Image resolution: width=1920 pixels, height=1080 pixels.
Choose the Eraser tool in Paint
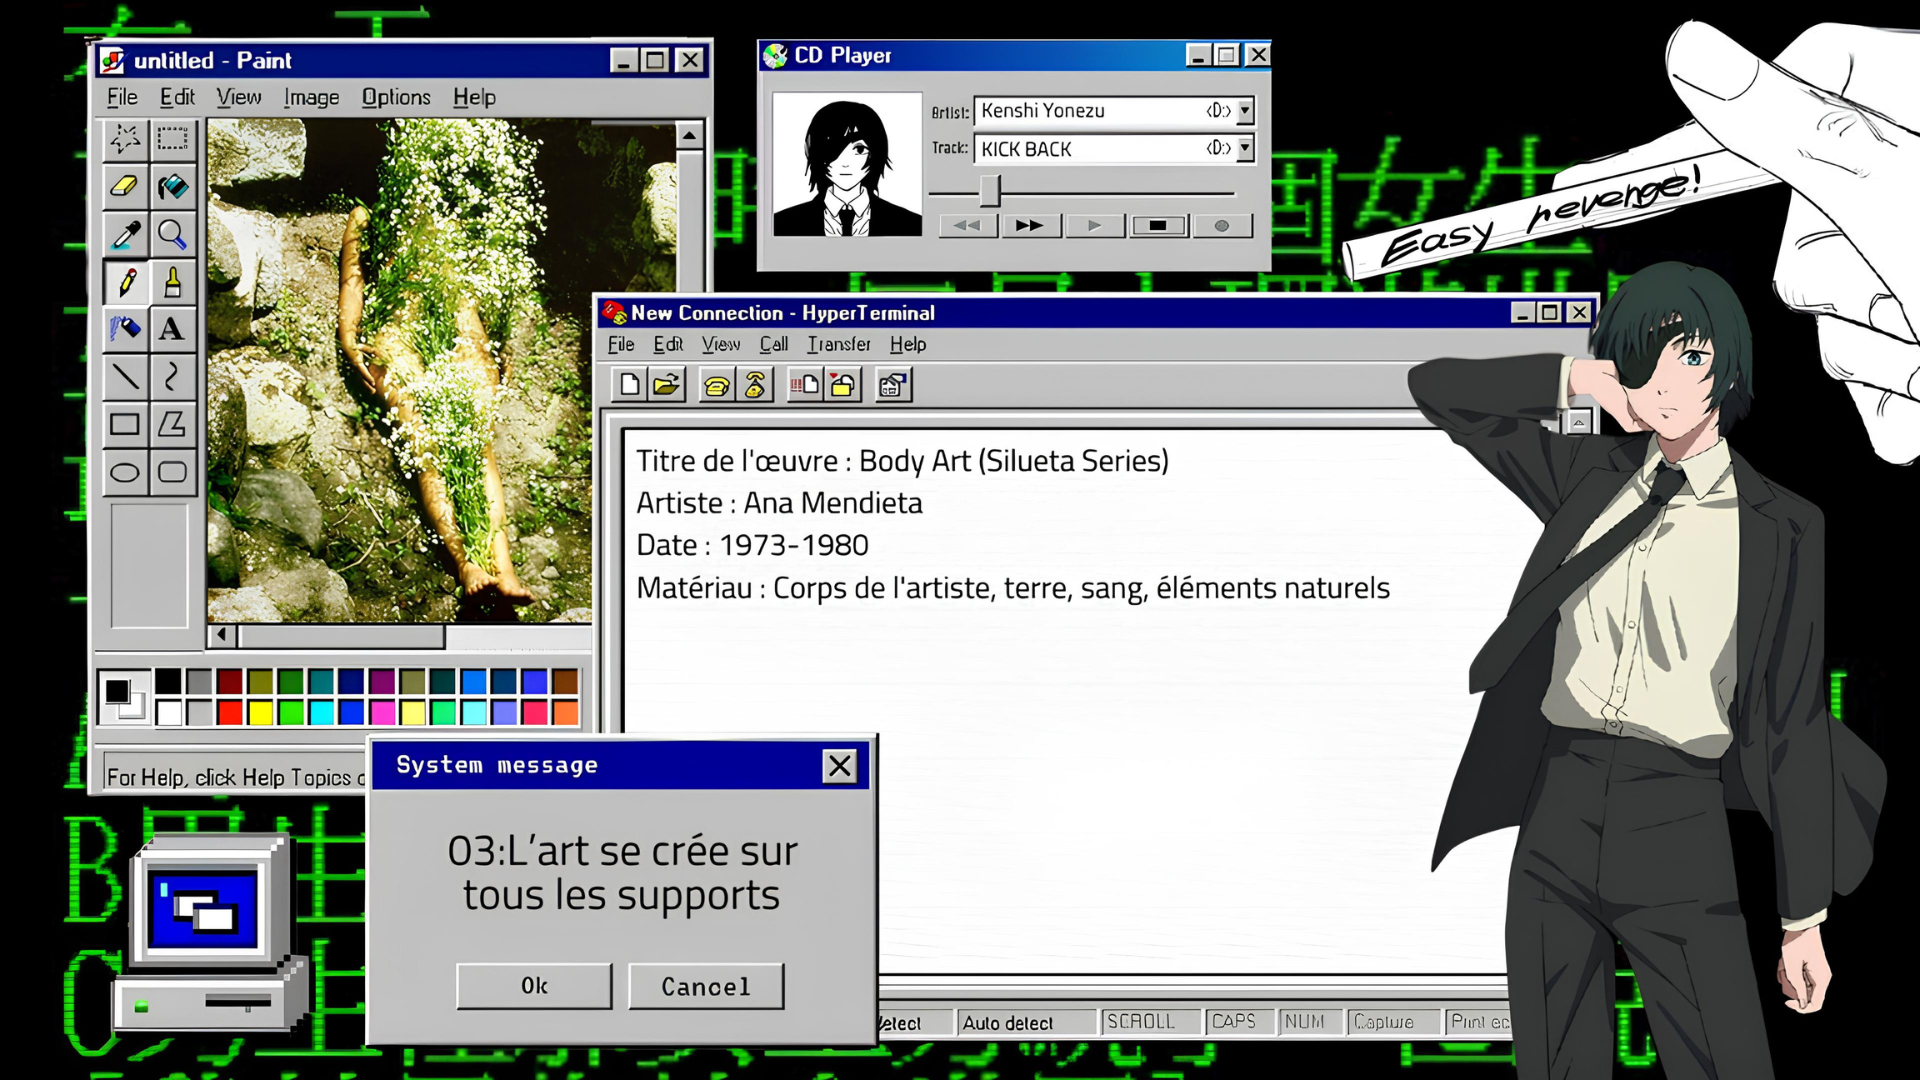(125, 186)
